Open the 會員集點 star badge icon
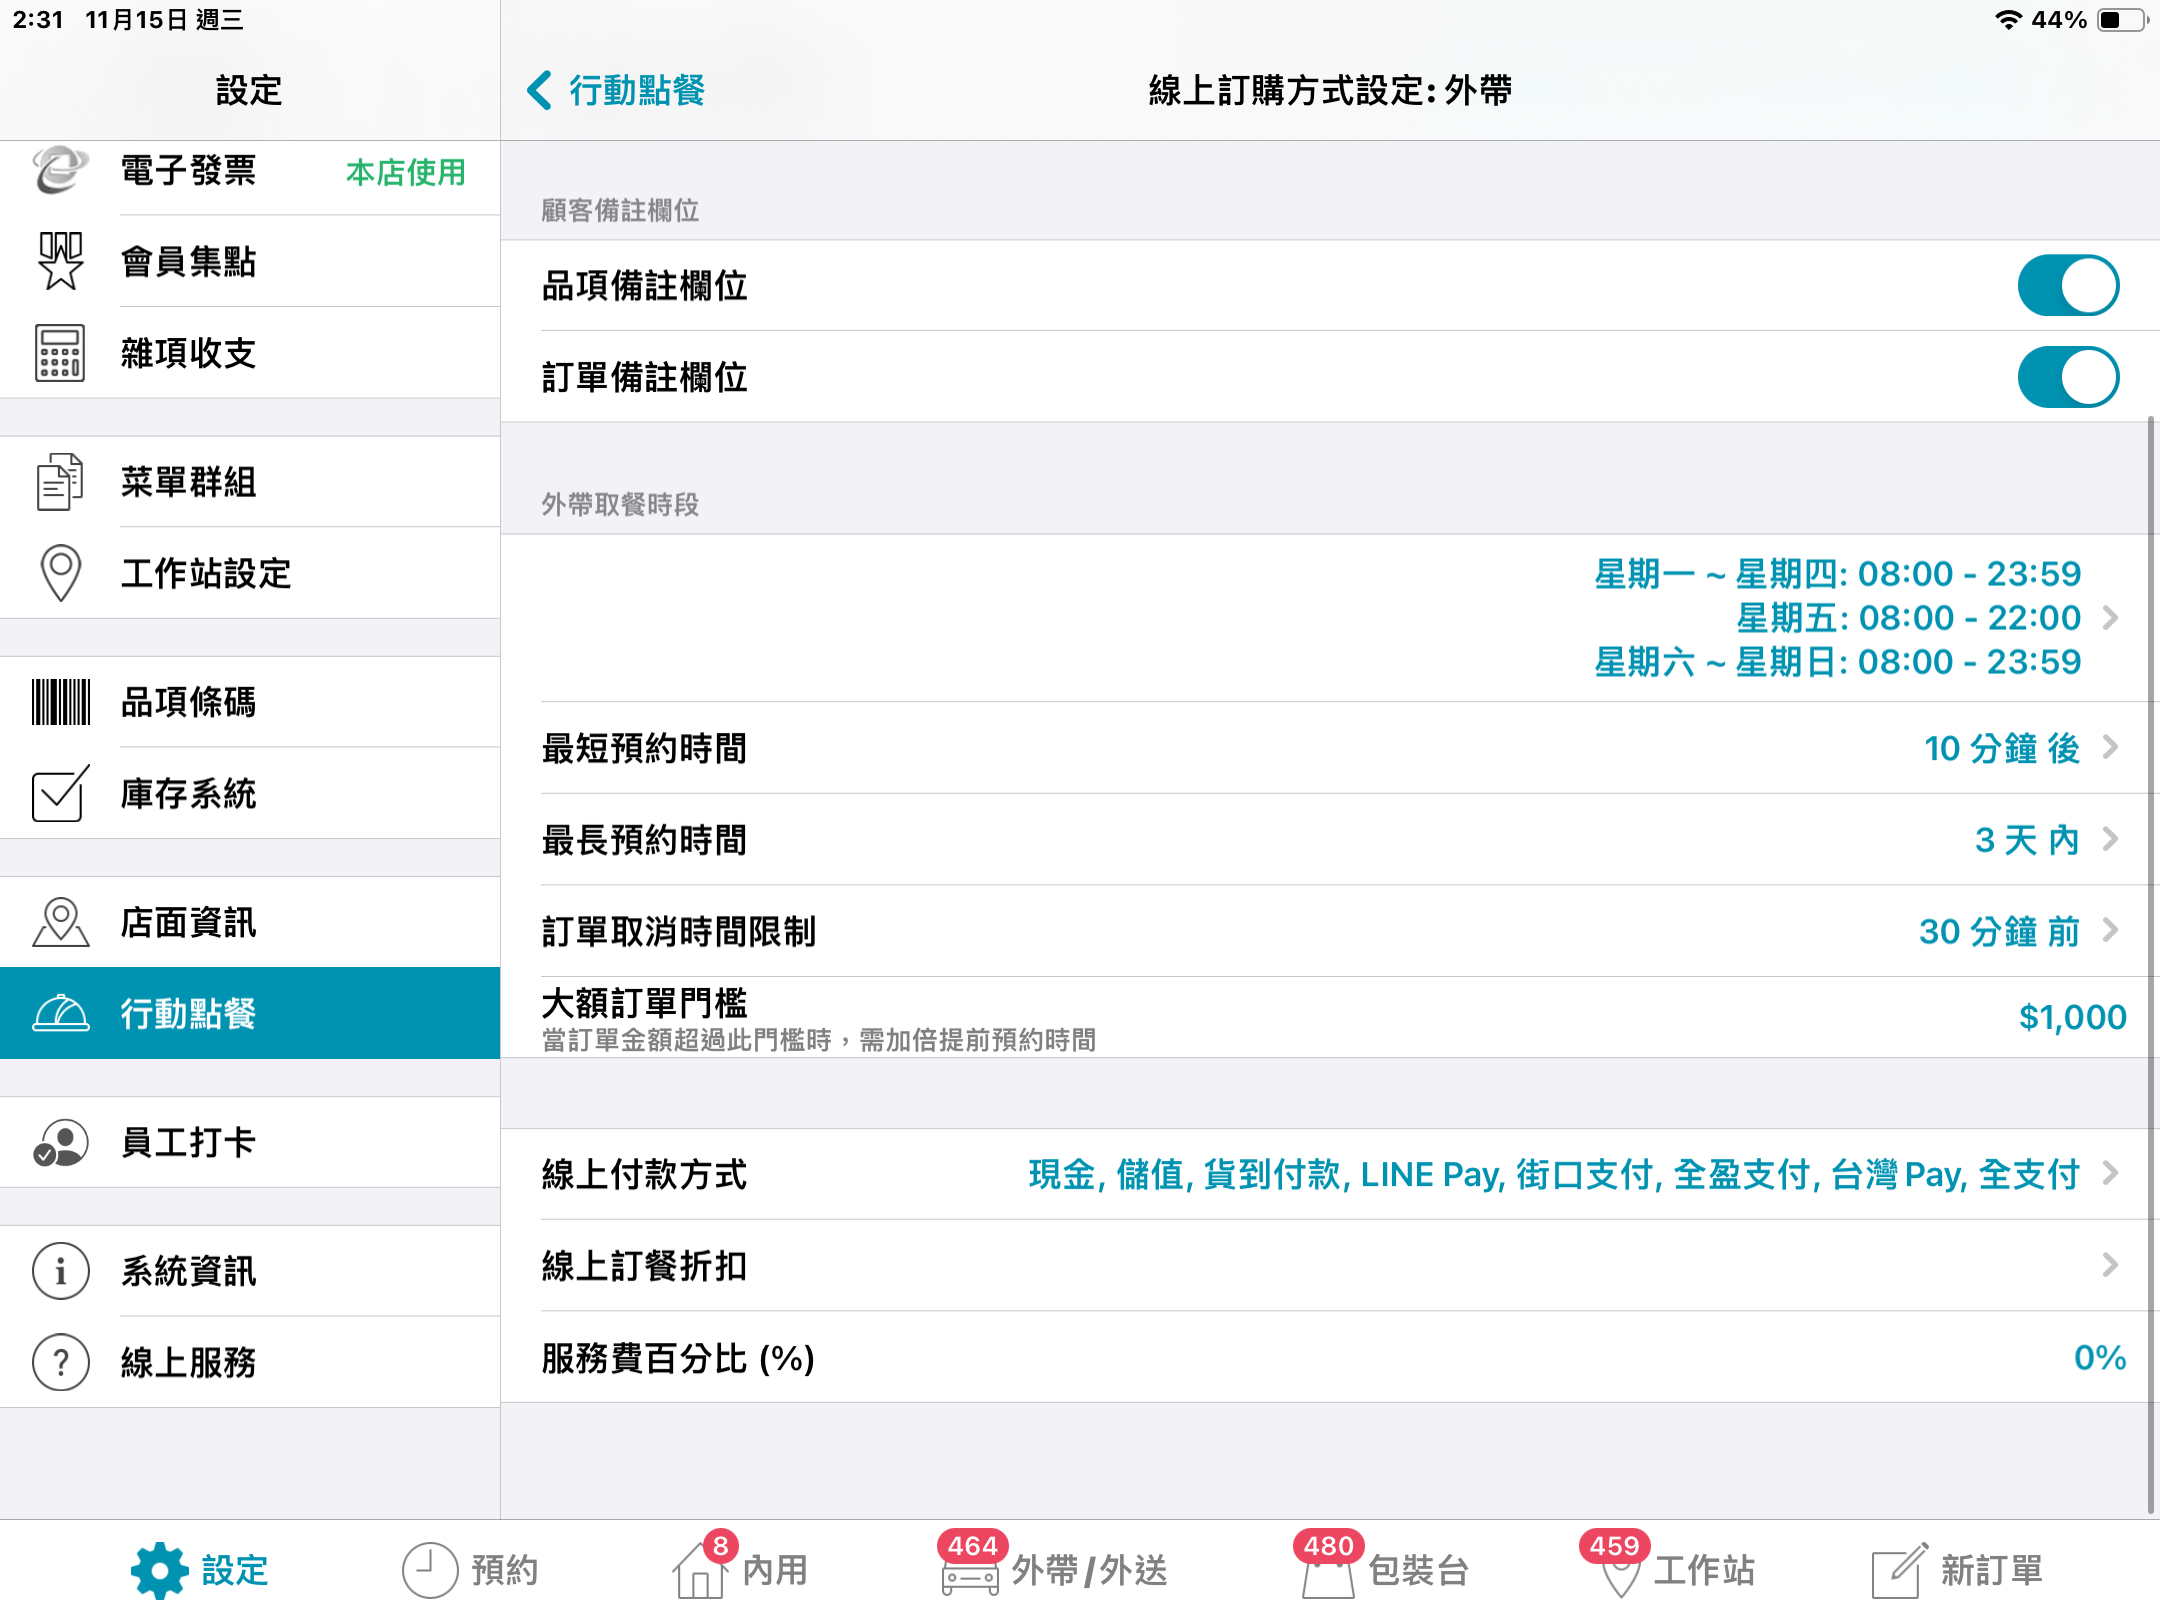Image resolution: width=2160 pixels, height=1620 pixels. pos(60,261)
